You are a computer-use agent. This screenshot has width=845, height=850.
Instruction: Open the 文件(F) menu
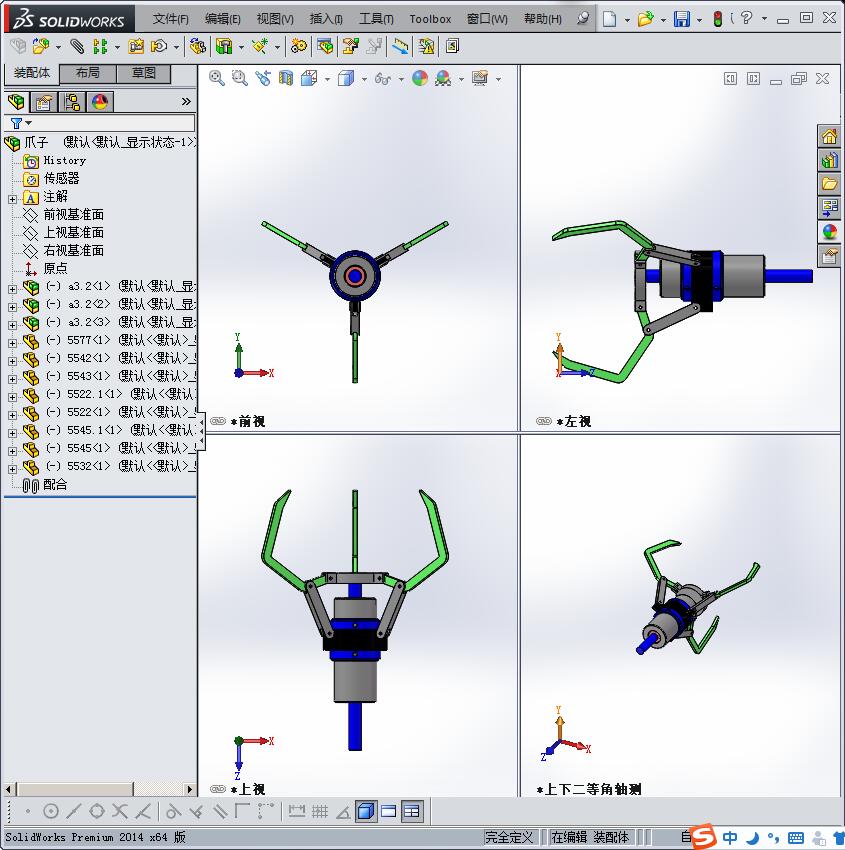(x=170, y=19)
